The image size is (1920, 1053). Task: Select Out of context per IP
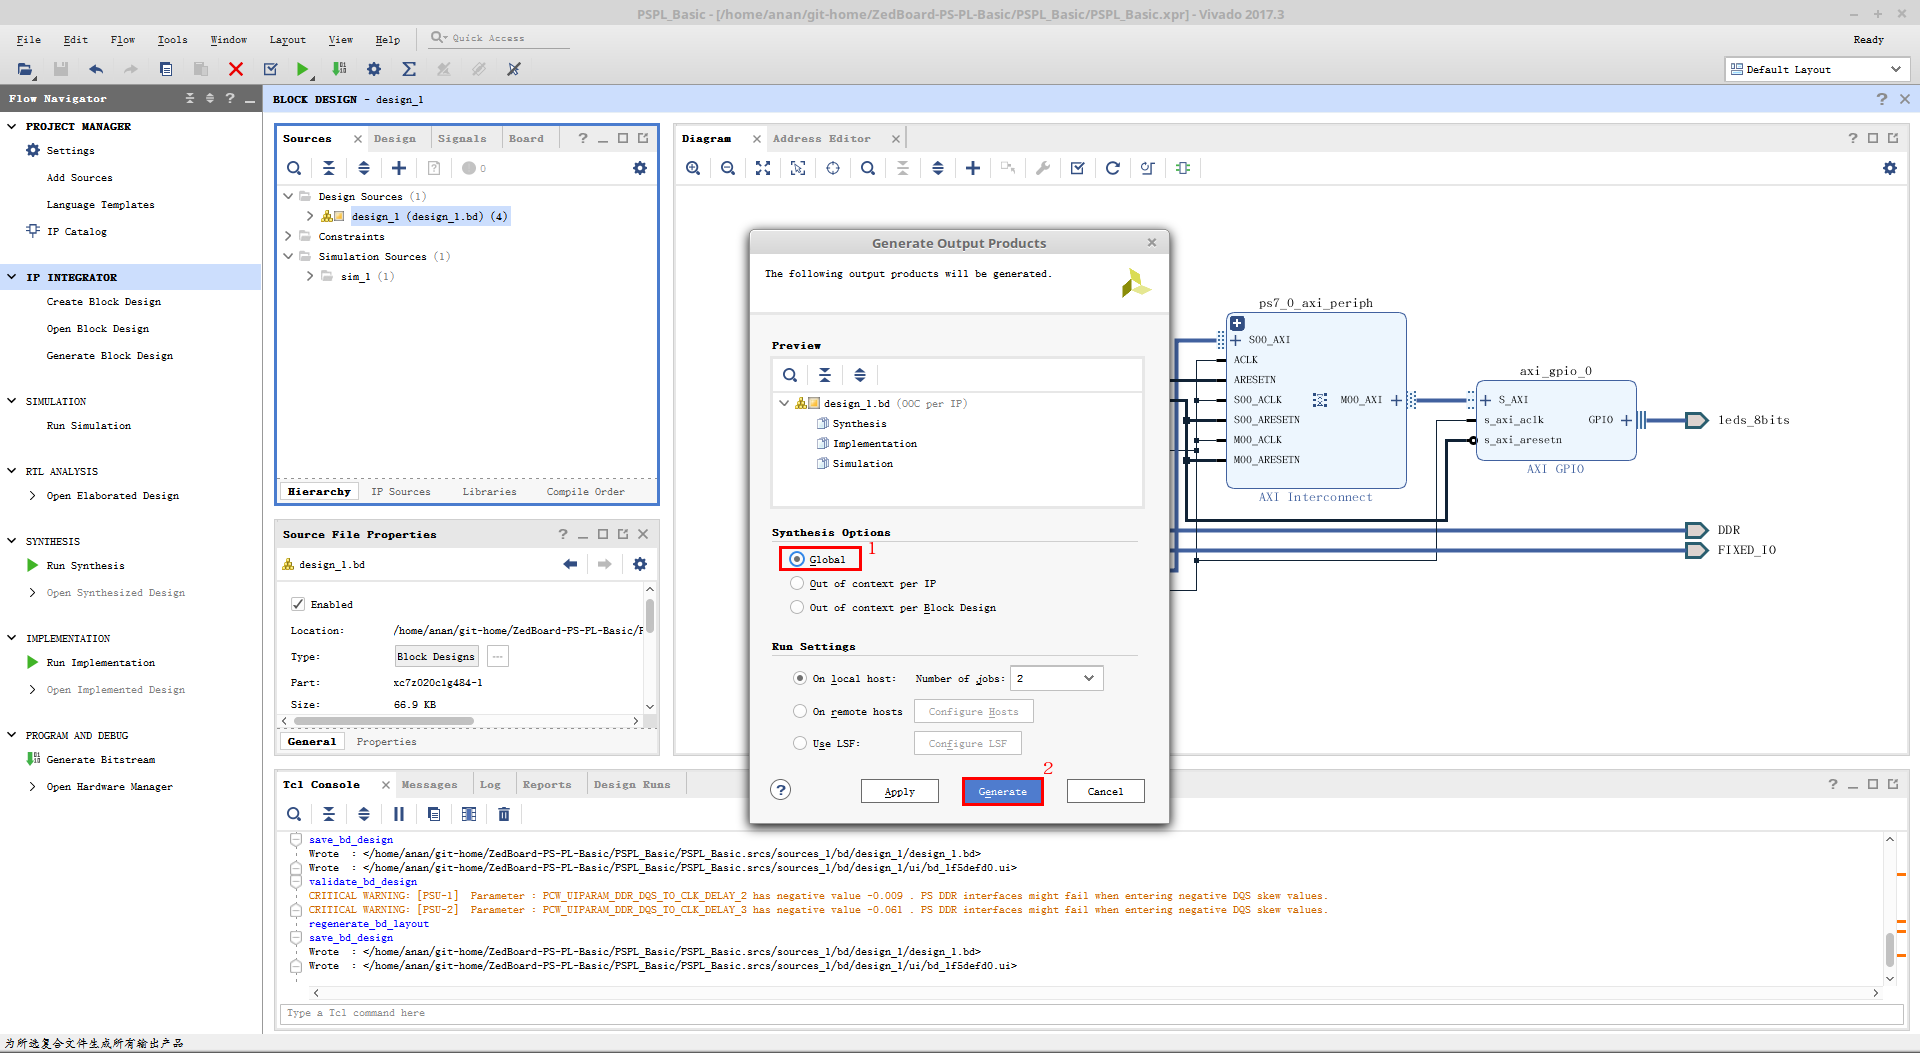pyautogui.click(x=797, y=583)
